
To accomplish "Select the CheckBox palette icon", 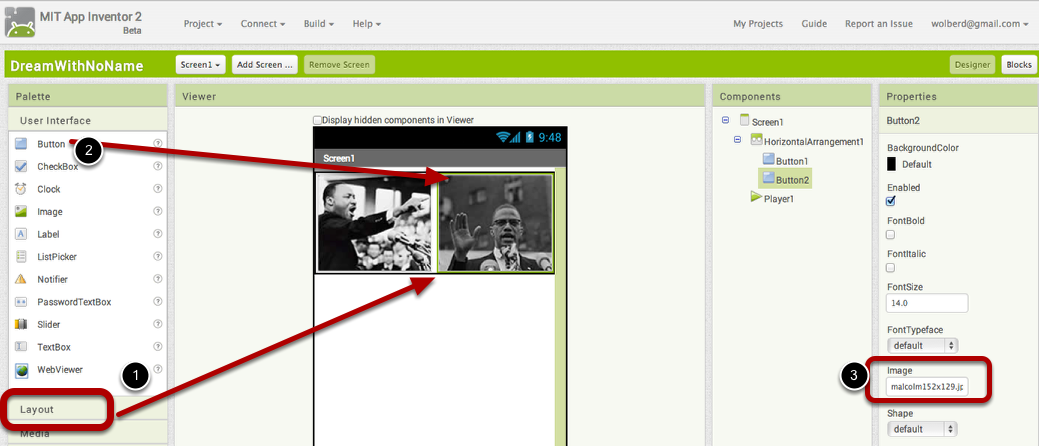I will pos(21,166).
